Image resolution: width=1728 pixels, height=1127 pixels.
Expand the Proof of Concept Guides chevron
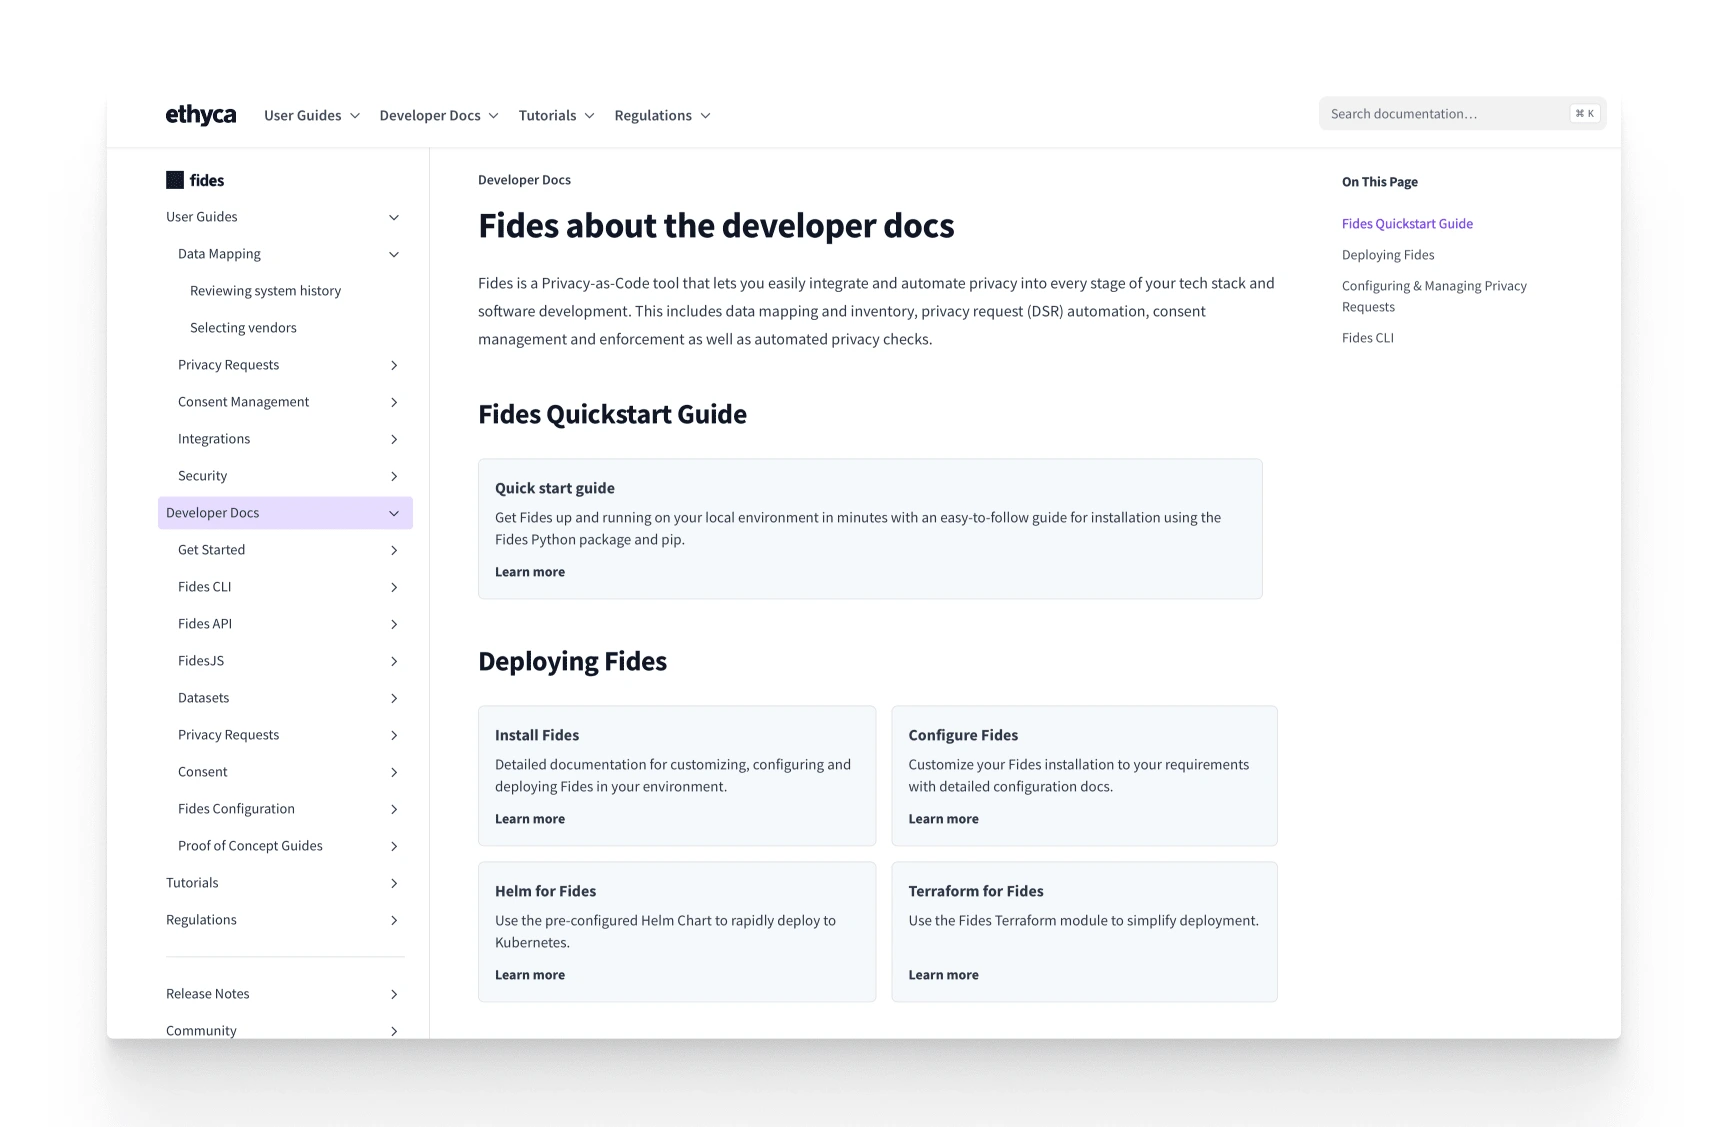[x=394, y=846]
